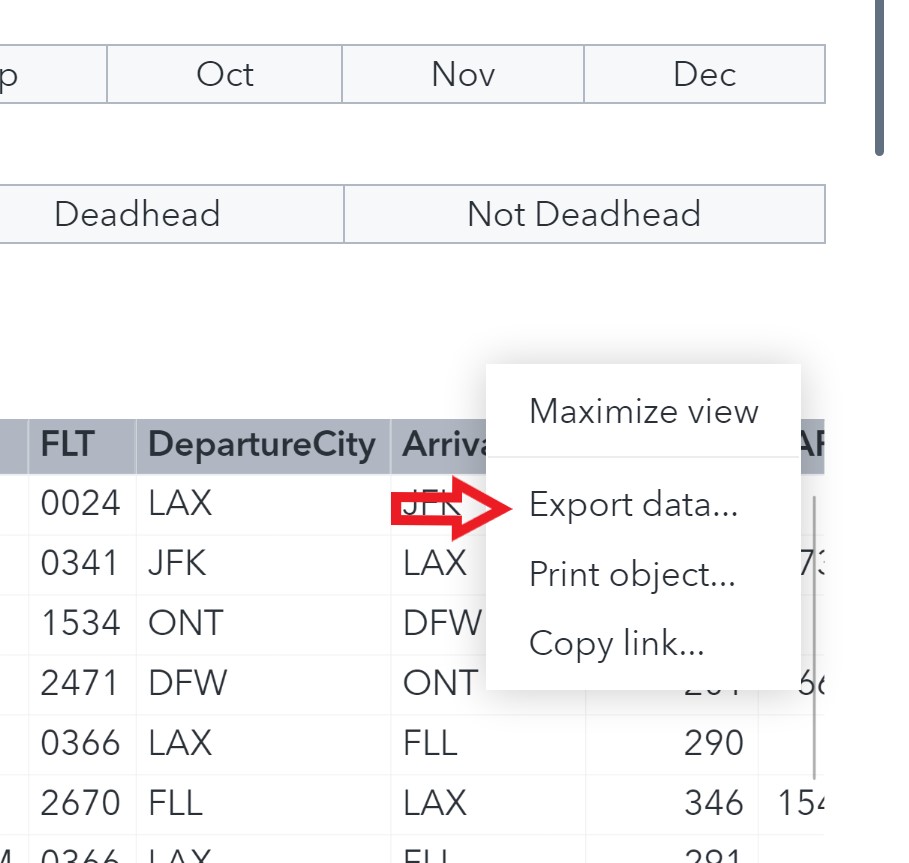Click the 290 value cell
Viewport: 909px width, 863px height.
(x=715, y=743)
